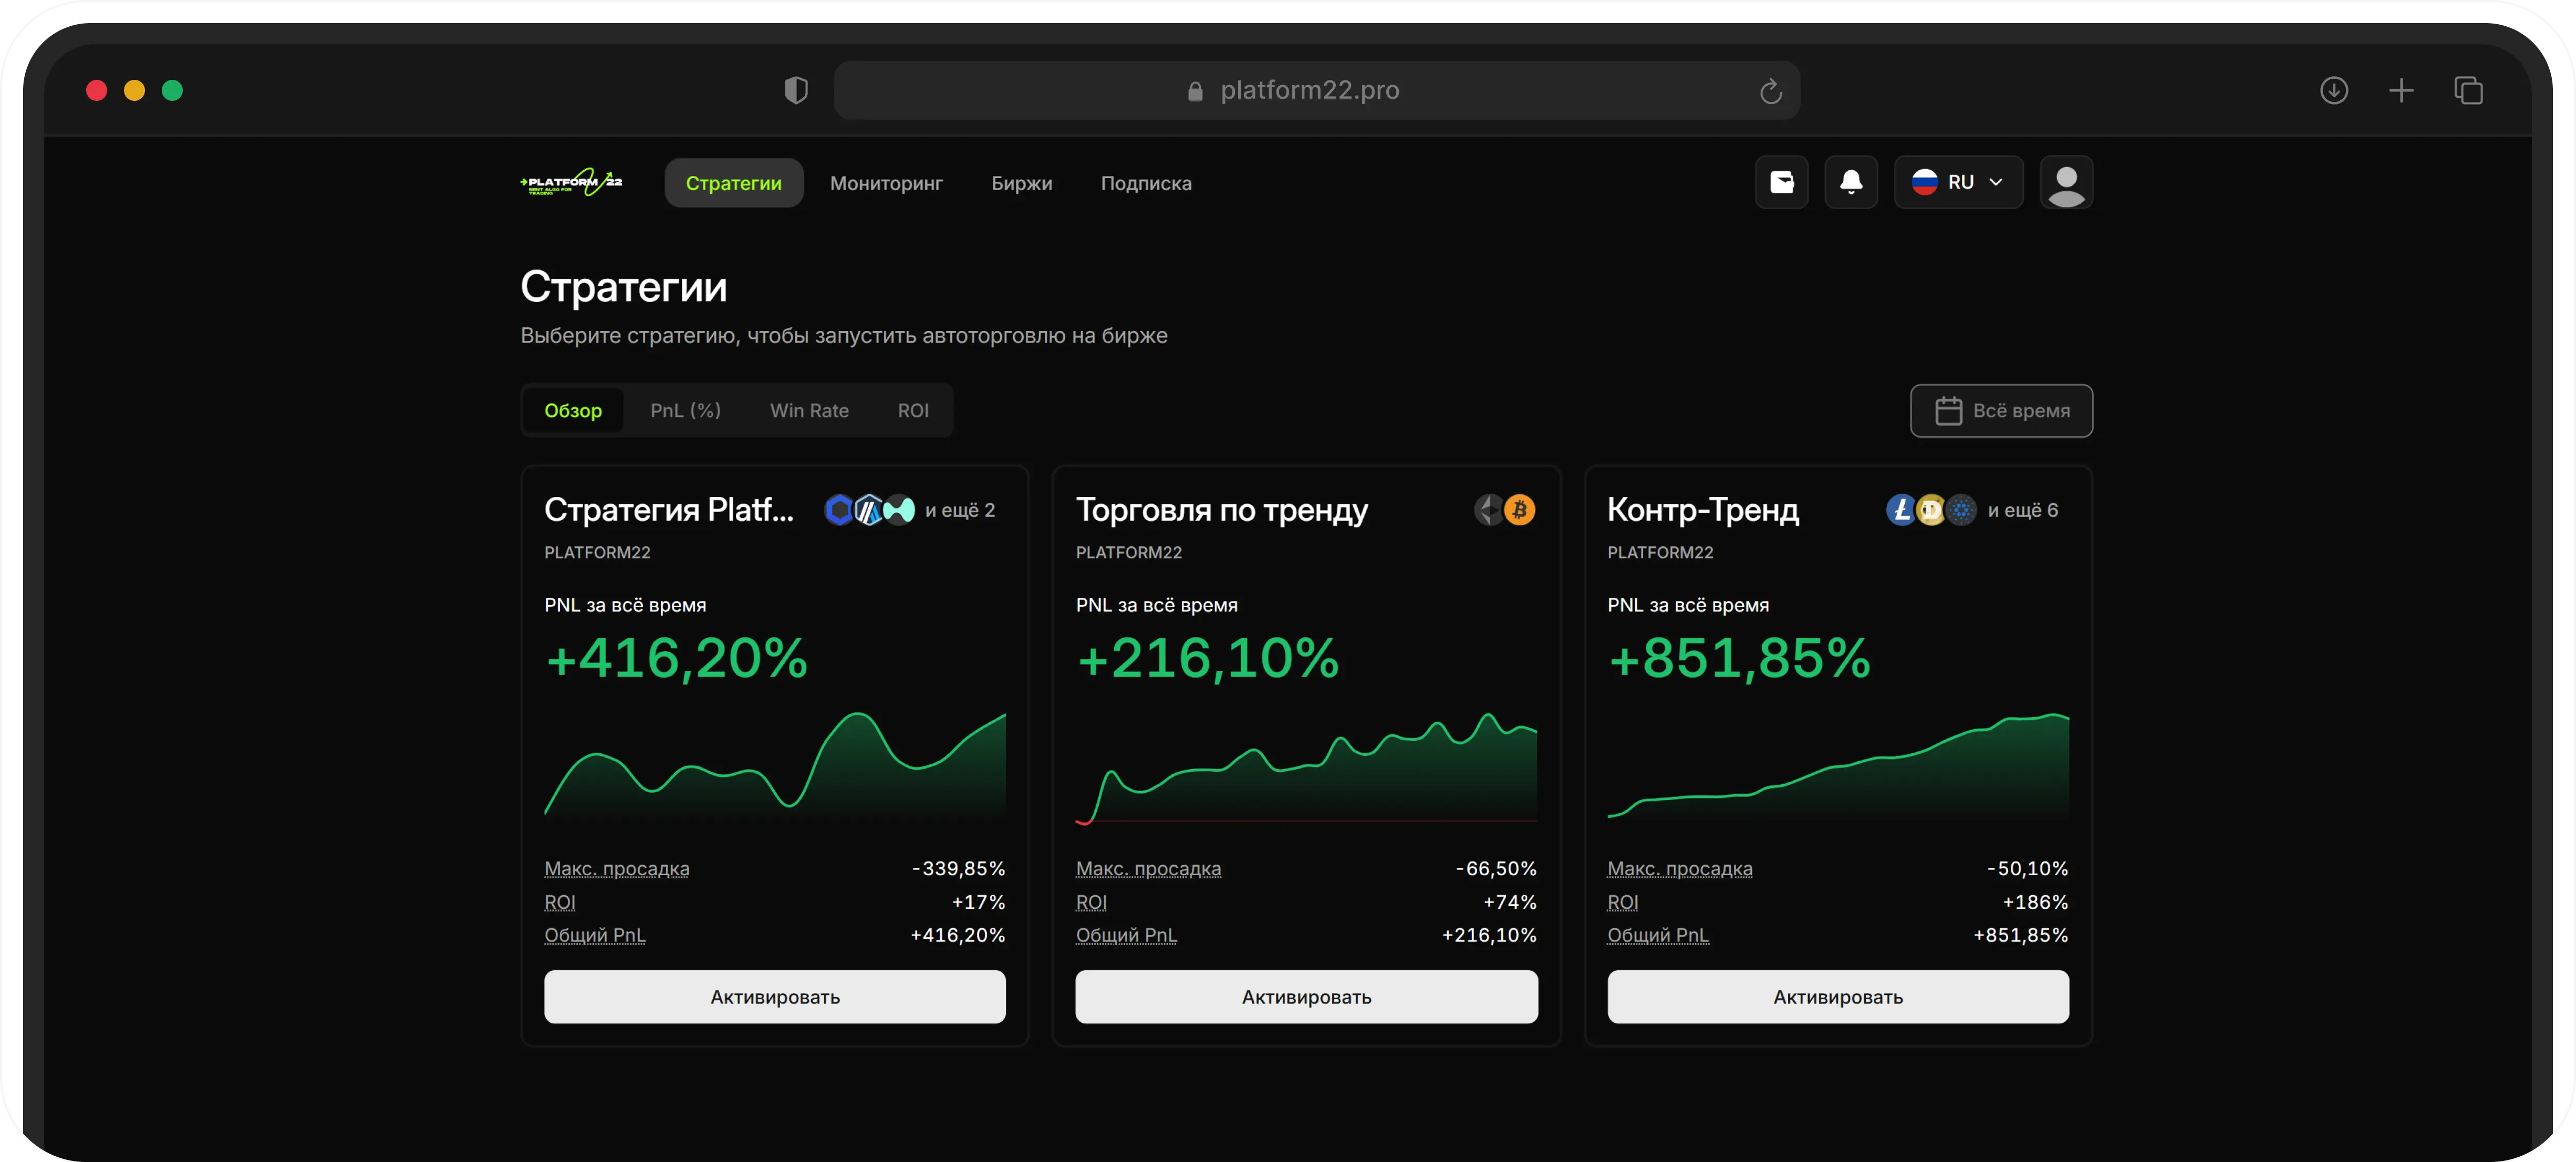Click the platform22.pro address bar
This screenshot has width=2576, height=1162.
pyautogui.click(x=1316, y=90)
